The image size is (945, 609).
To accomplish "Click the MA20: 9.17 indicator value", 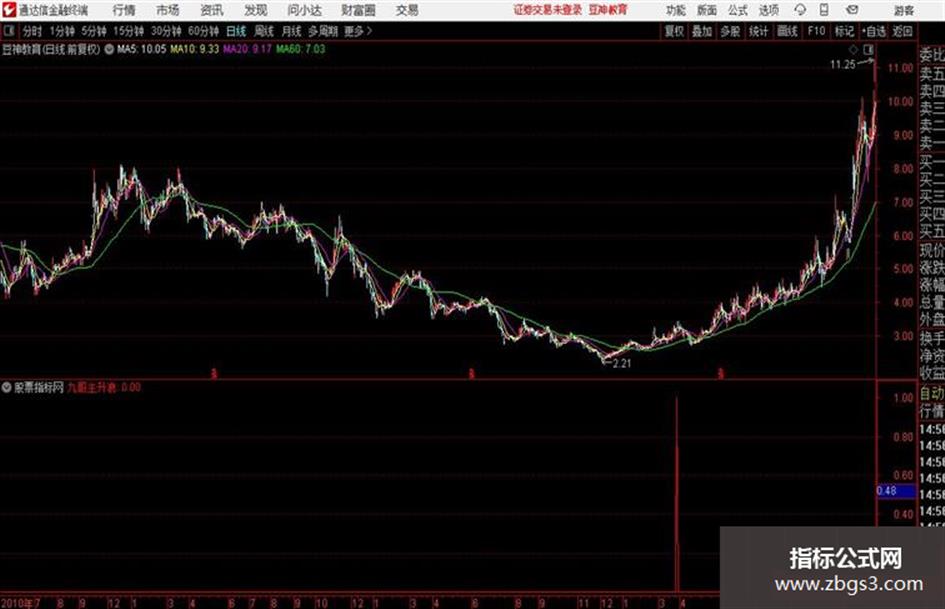I will click(x=248, y=49).
